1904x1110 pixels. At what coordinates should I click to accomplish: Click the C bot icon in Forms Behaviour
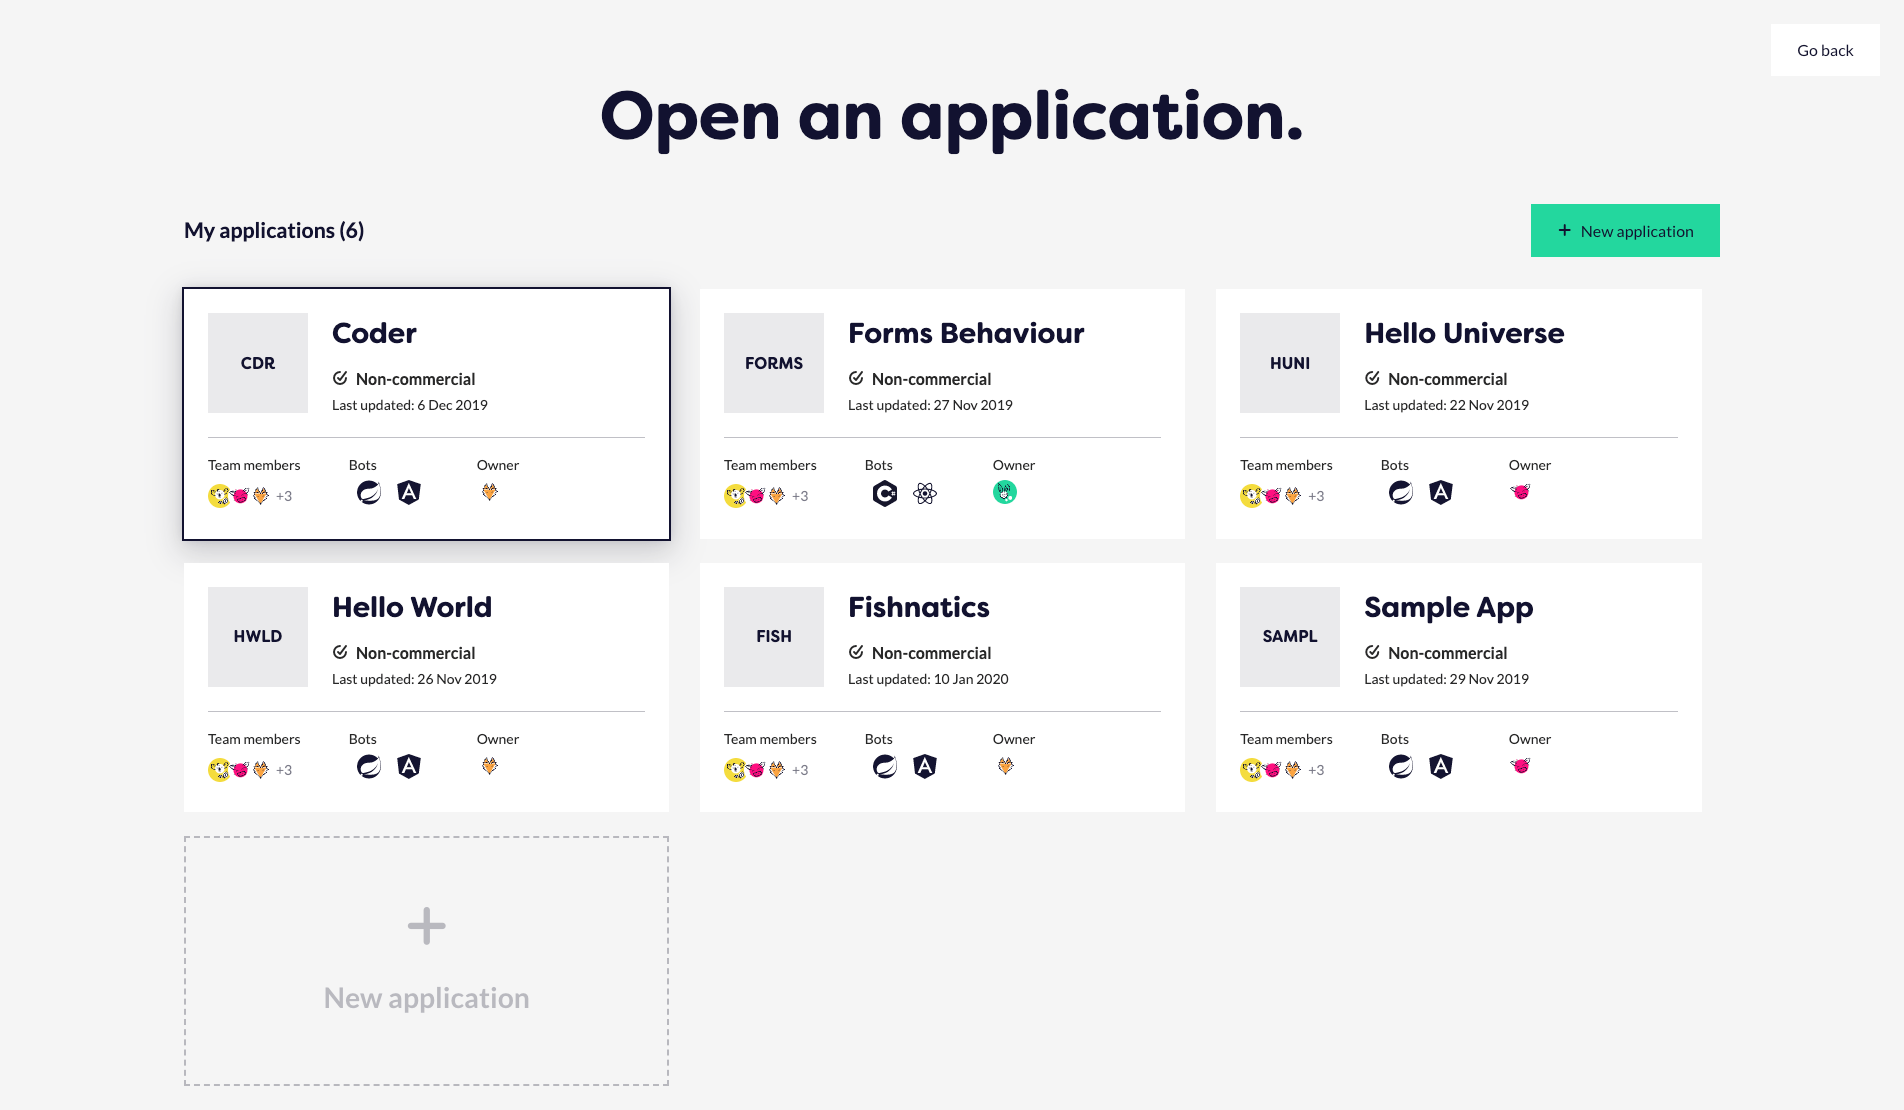click(x=885, y=493)
